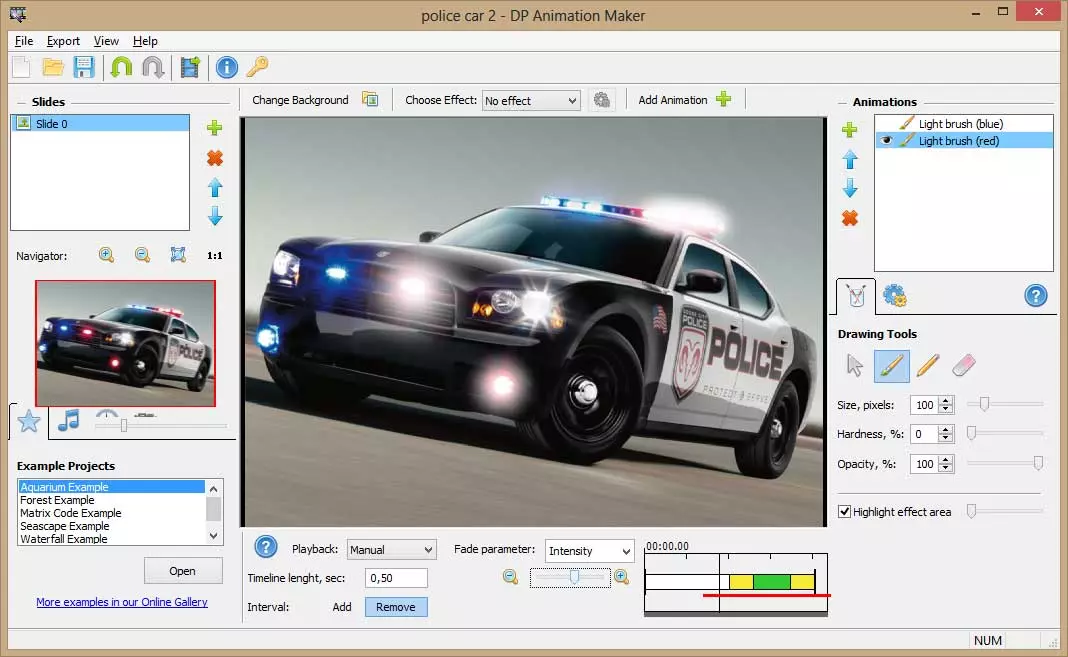Click the key registration icon
The height and width of the screenshot is (657, 1068).
point(257,67)
